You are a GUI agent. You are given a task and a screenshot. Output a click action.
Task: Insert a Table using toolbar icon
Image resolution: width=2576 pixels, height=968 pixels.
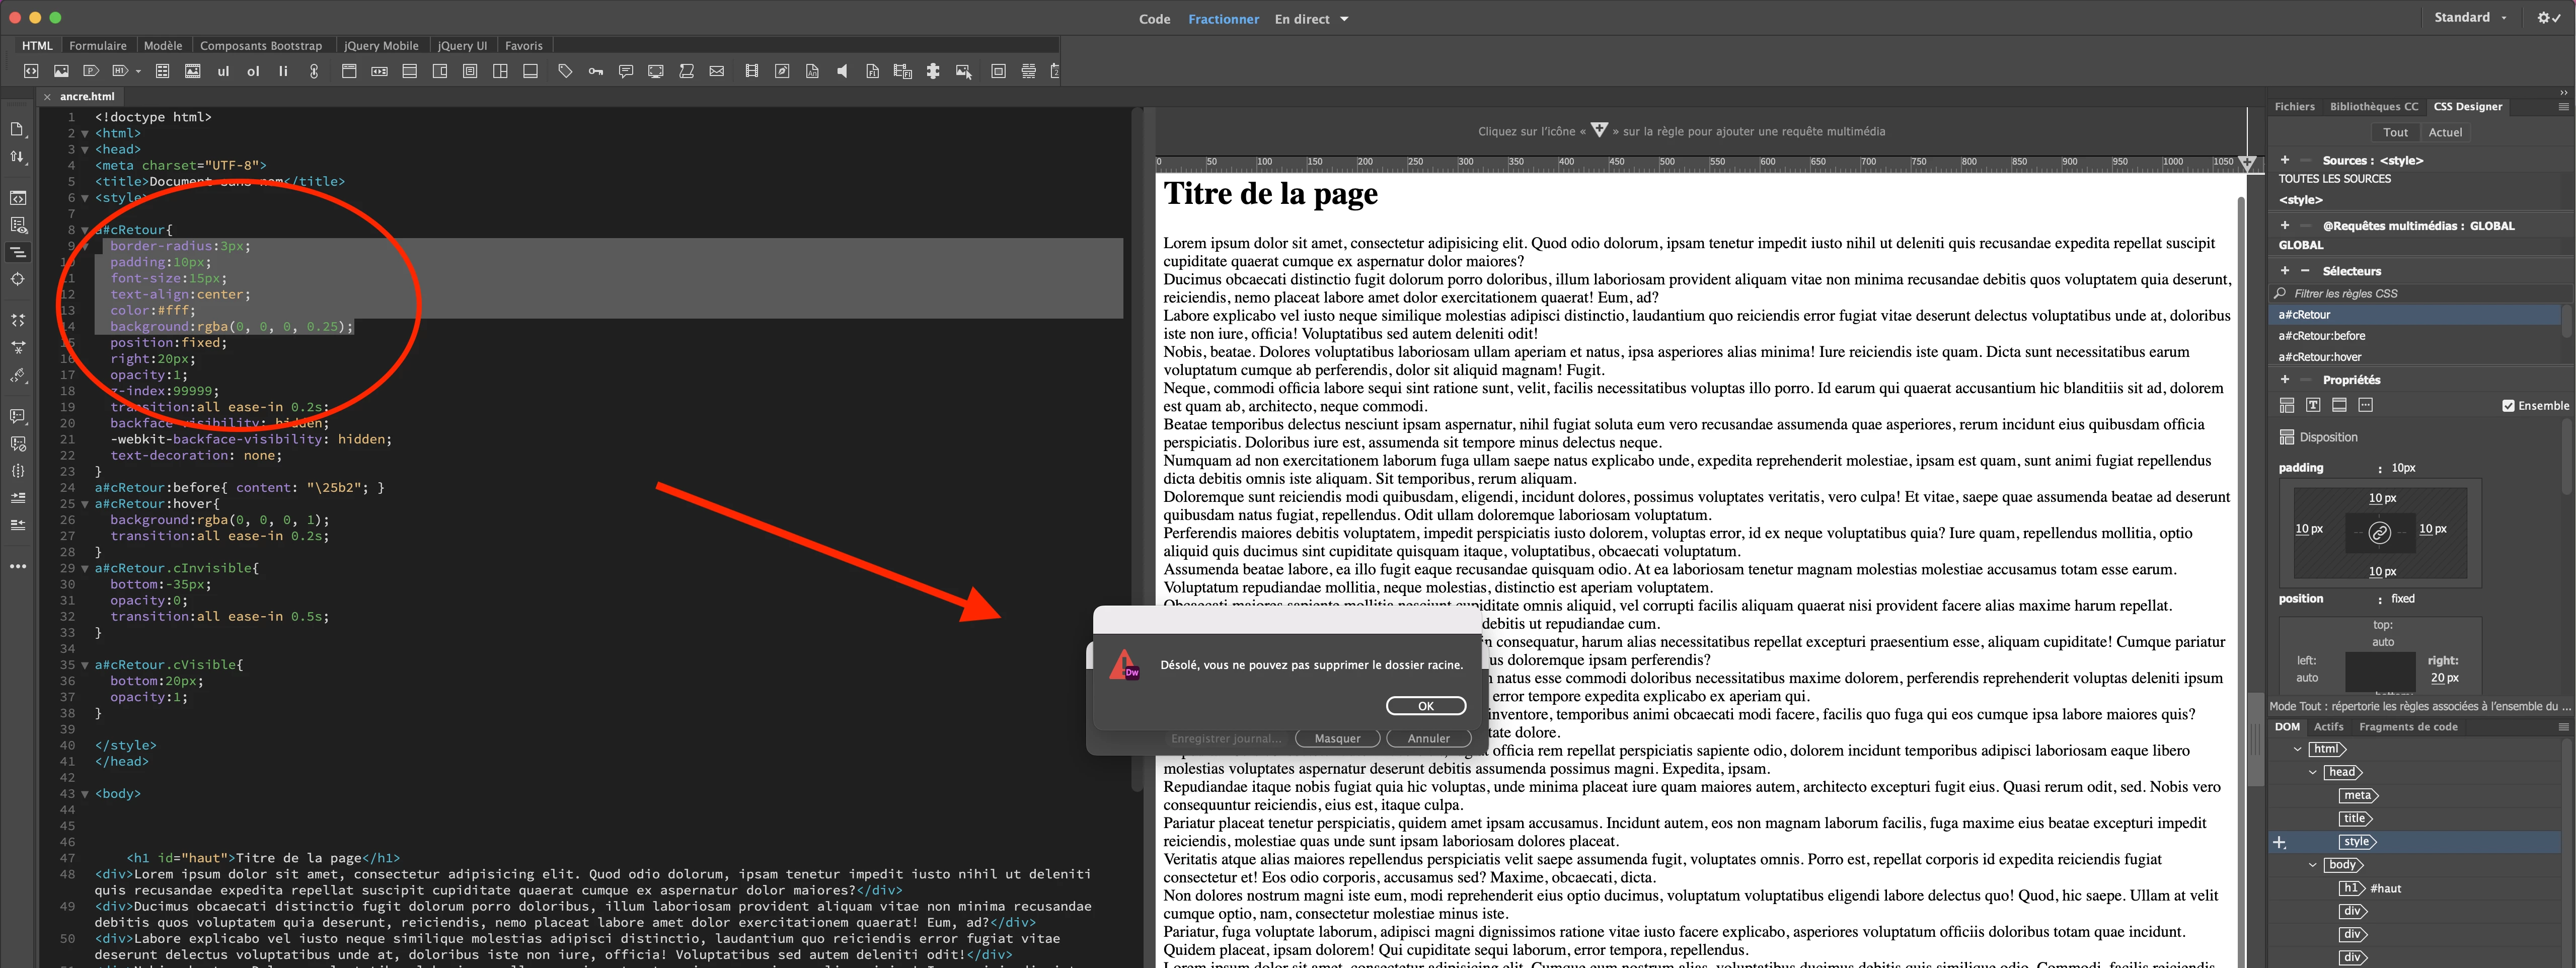click(x=162, y=71)
